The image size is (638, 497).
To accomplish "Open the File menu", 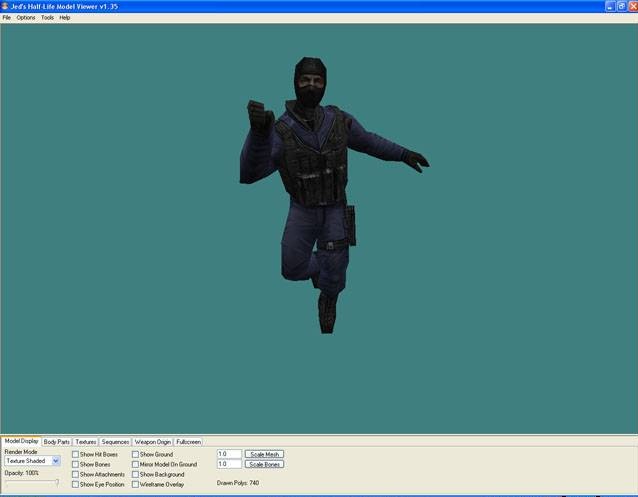I will point(7,18).
